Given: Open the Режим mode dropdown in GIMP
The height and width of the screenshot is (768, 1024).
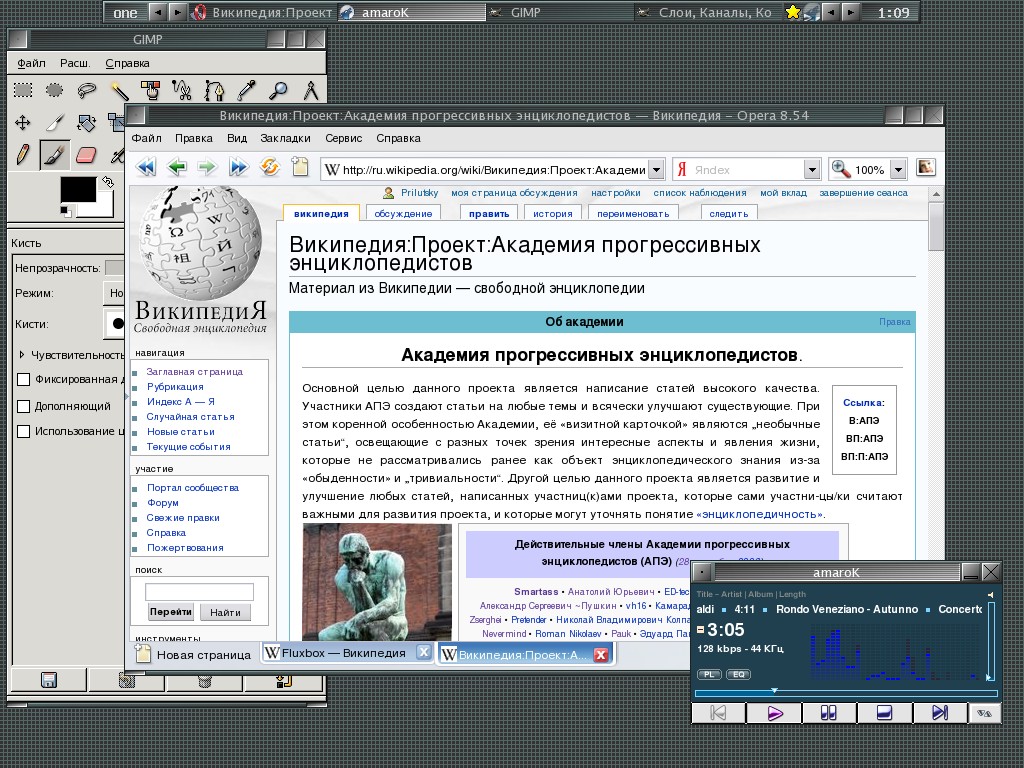Looking at the screenshot, I should point(114,293).
